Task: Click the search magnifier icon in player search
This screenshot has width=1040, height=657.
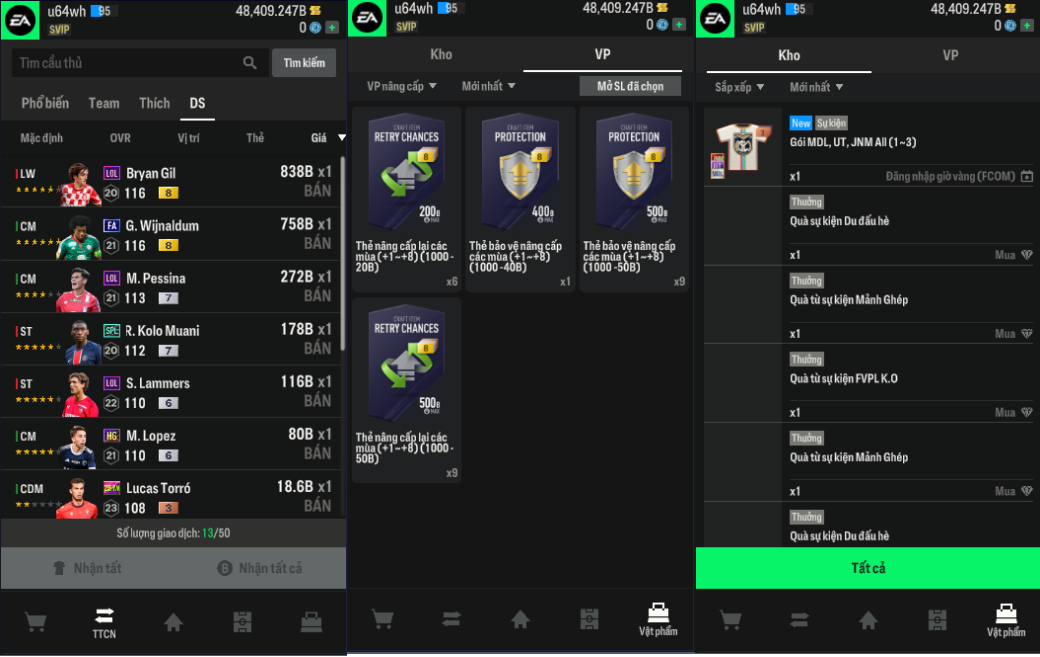Action: click(x=250, y=63)
